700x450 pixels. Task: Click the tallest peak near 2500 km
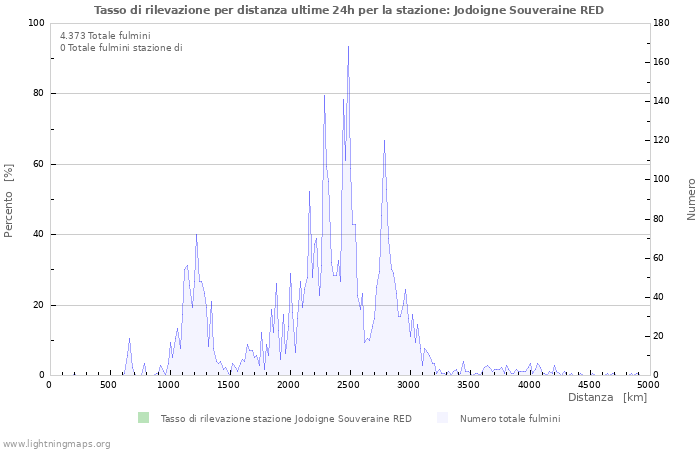(x=348, y=47)
